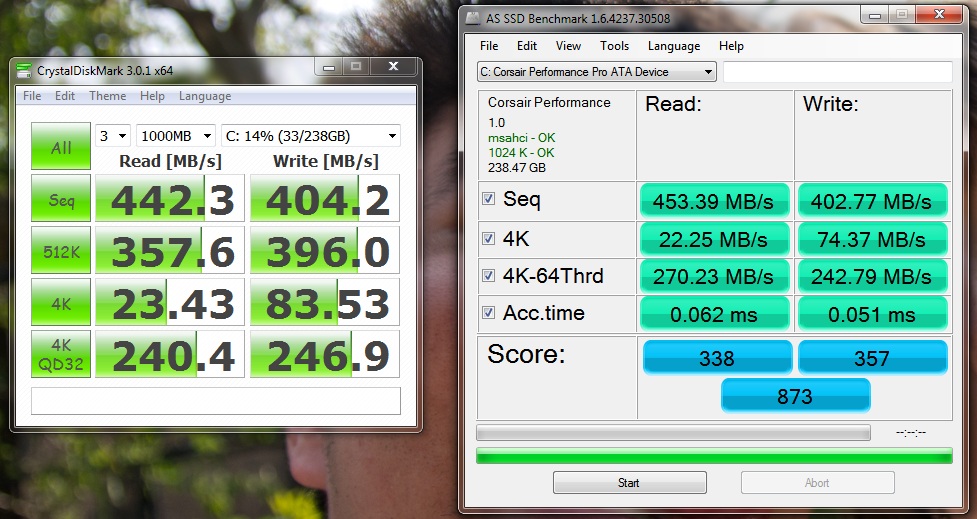This screenshot has width=977, height=519.
Task: Click 4K QD32 write result 246.9
Action: point(325,355)
